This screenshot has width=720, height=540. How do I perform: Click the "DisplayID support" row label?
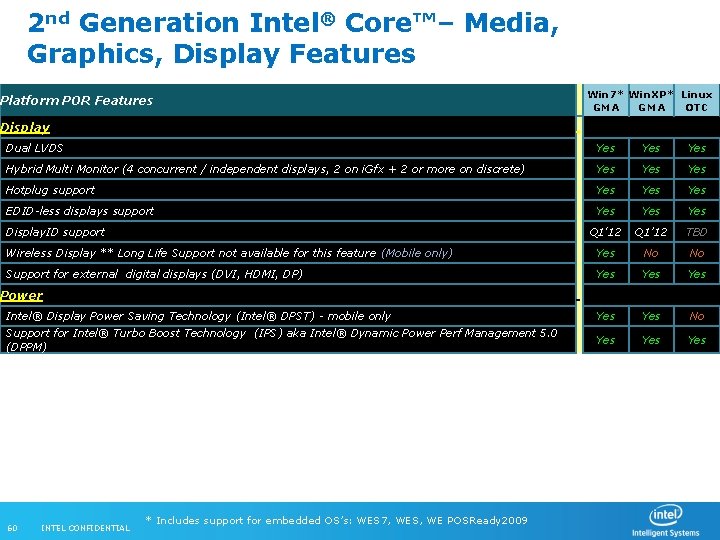pyautogui.click(x=55, y=232)
